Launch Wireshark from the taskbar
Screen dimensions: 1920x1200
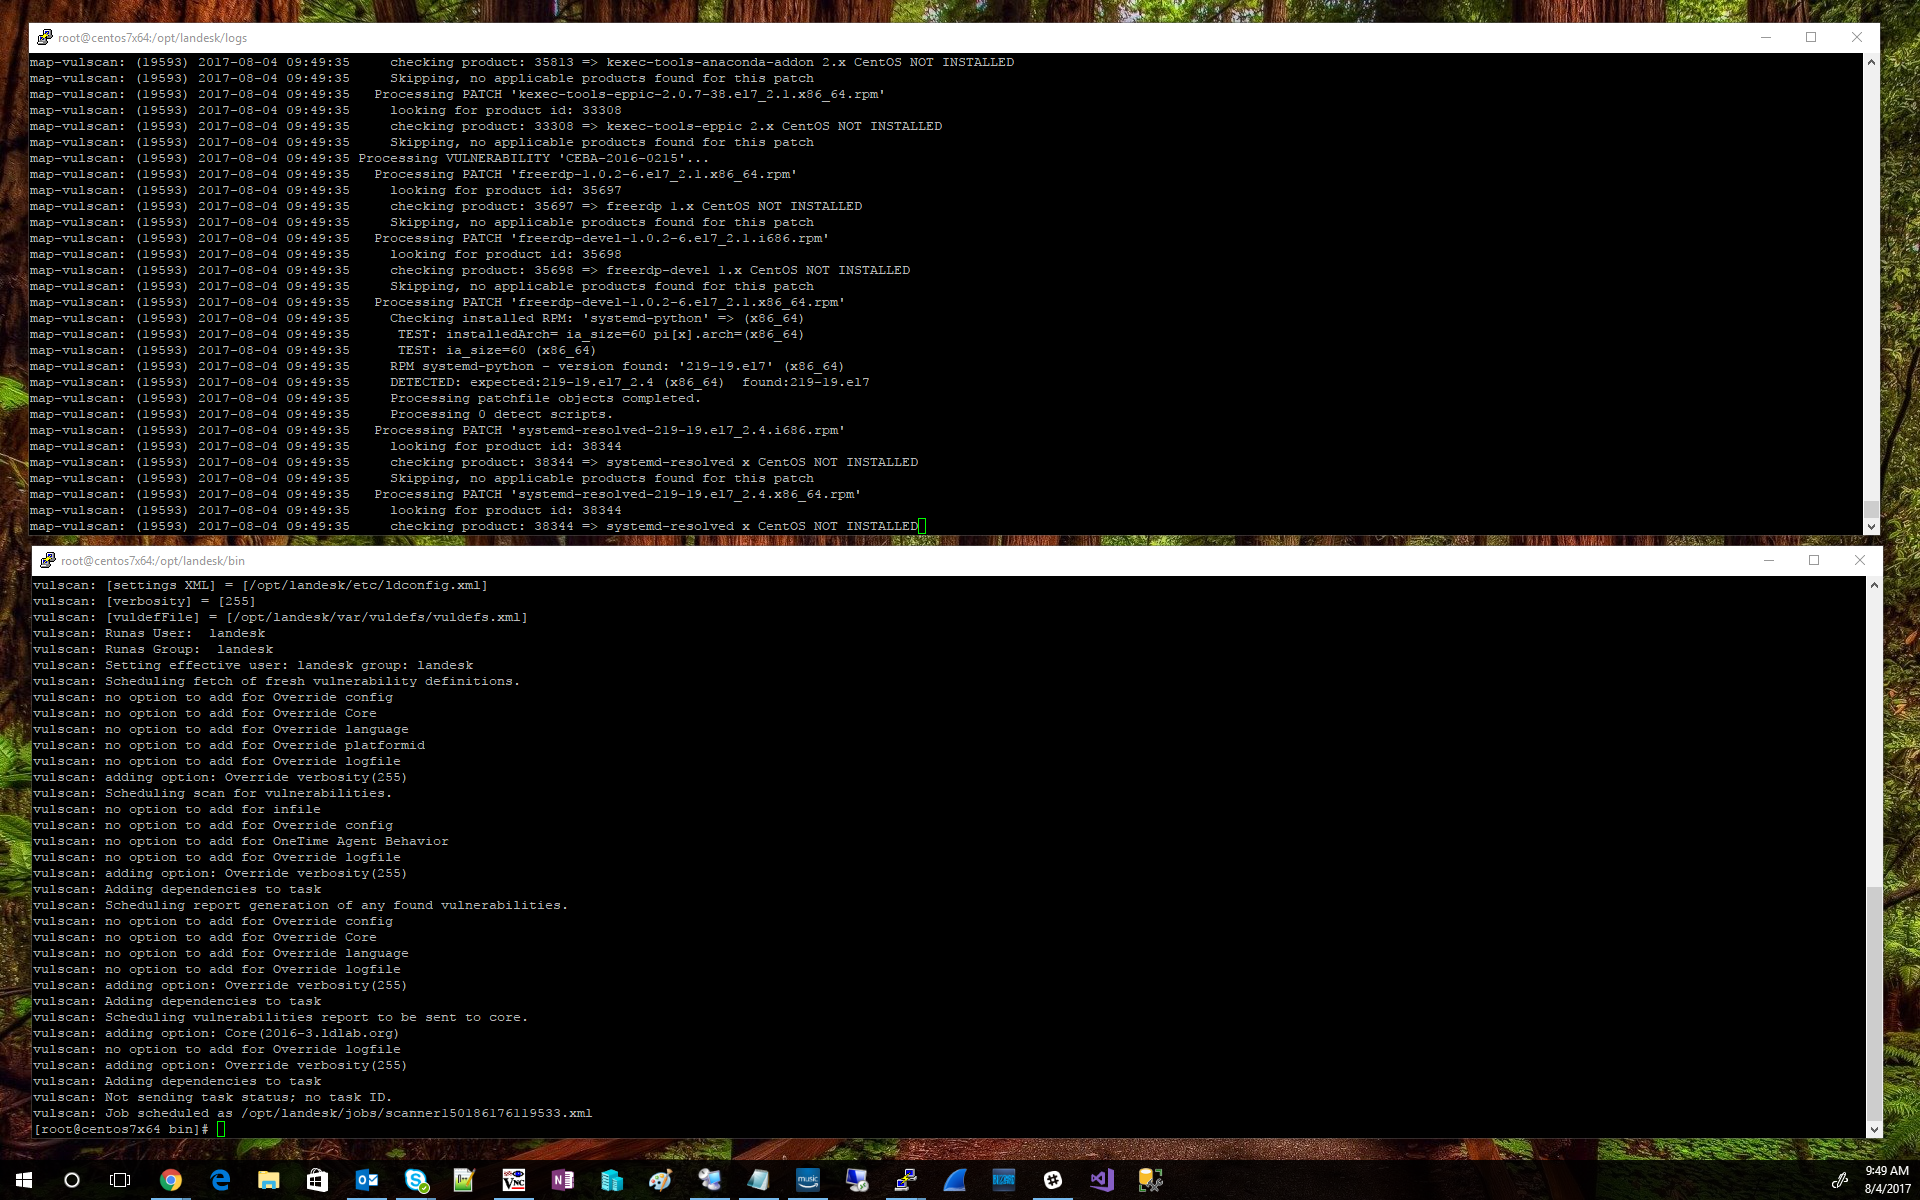953,1181
